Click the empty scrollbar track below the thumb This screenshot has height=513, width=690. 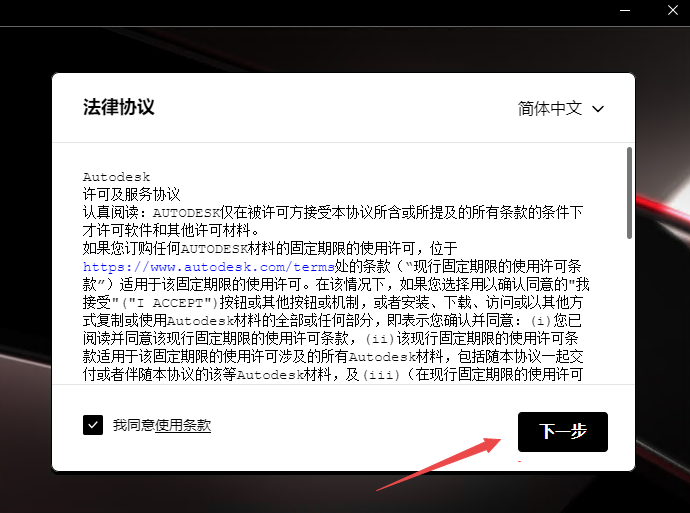tap(628, 320)
